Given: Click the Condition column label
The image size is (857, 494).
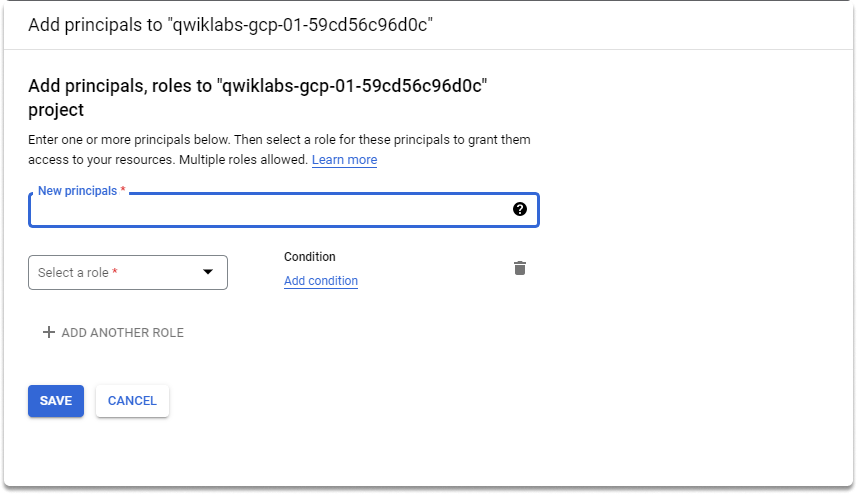Looking at the screenshot, I should (310, 257).
